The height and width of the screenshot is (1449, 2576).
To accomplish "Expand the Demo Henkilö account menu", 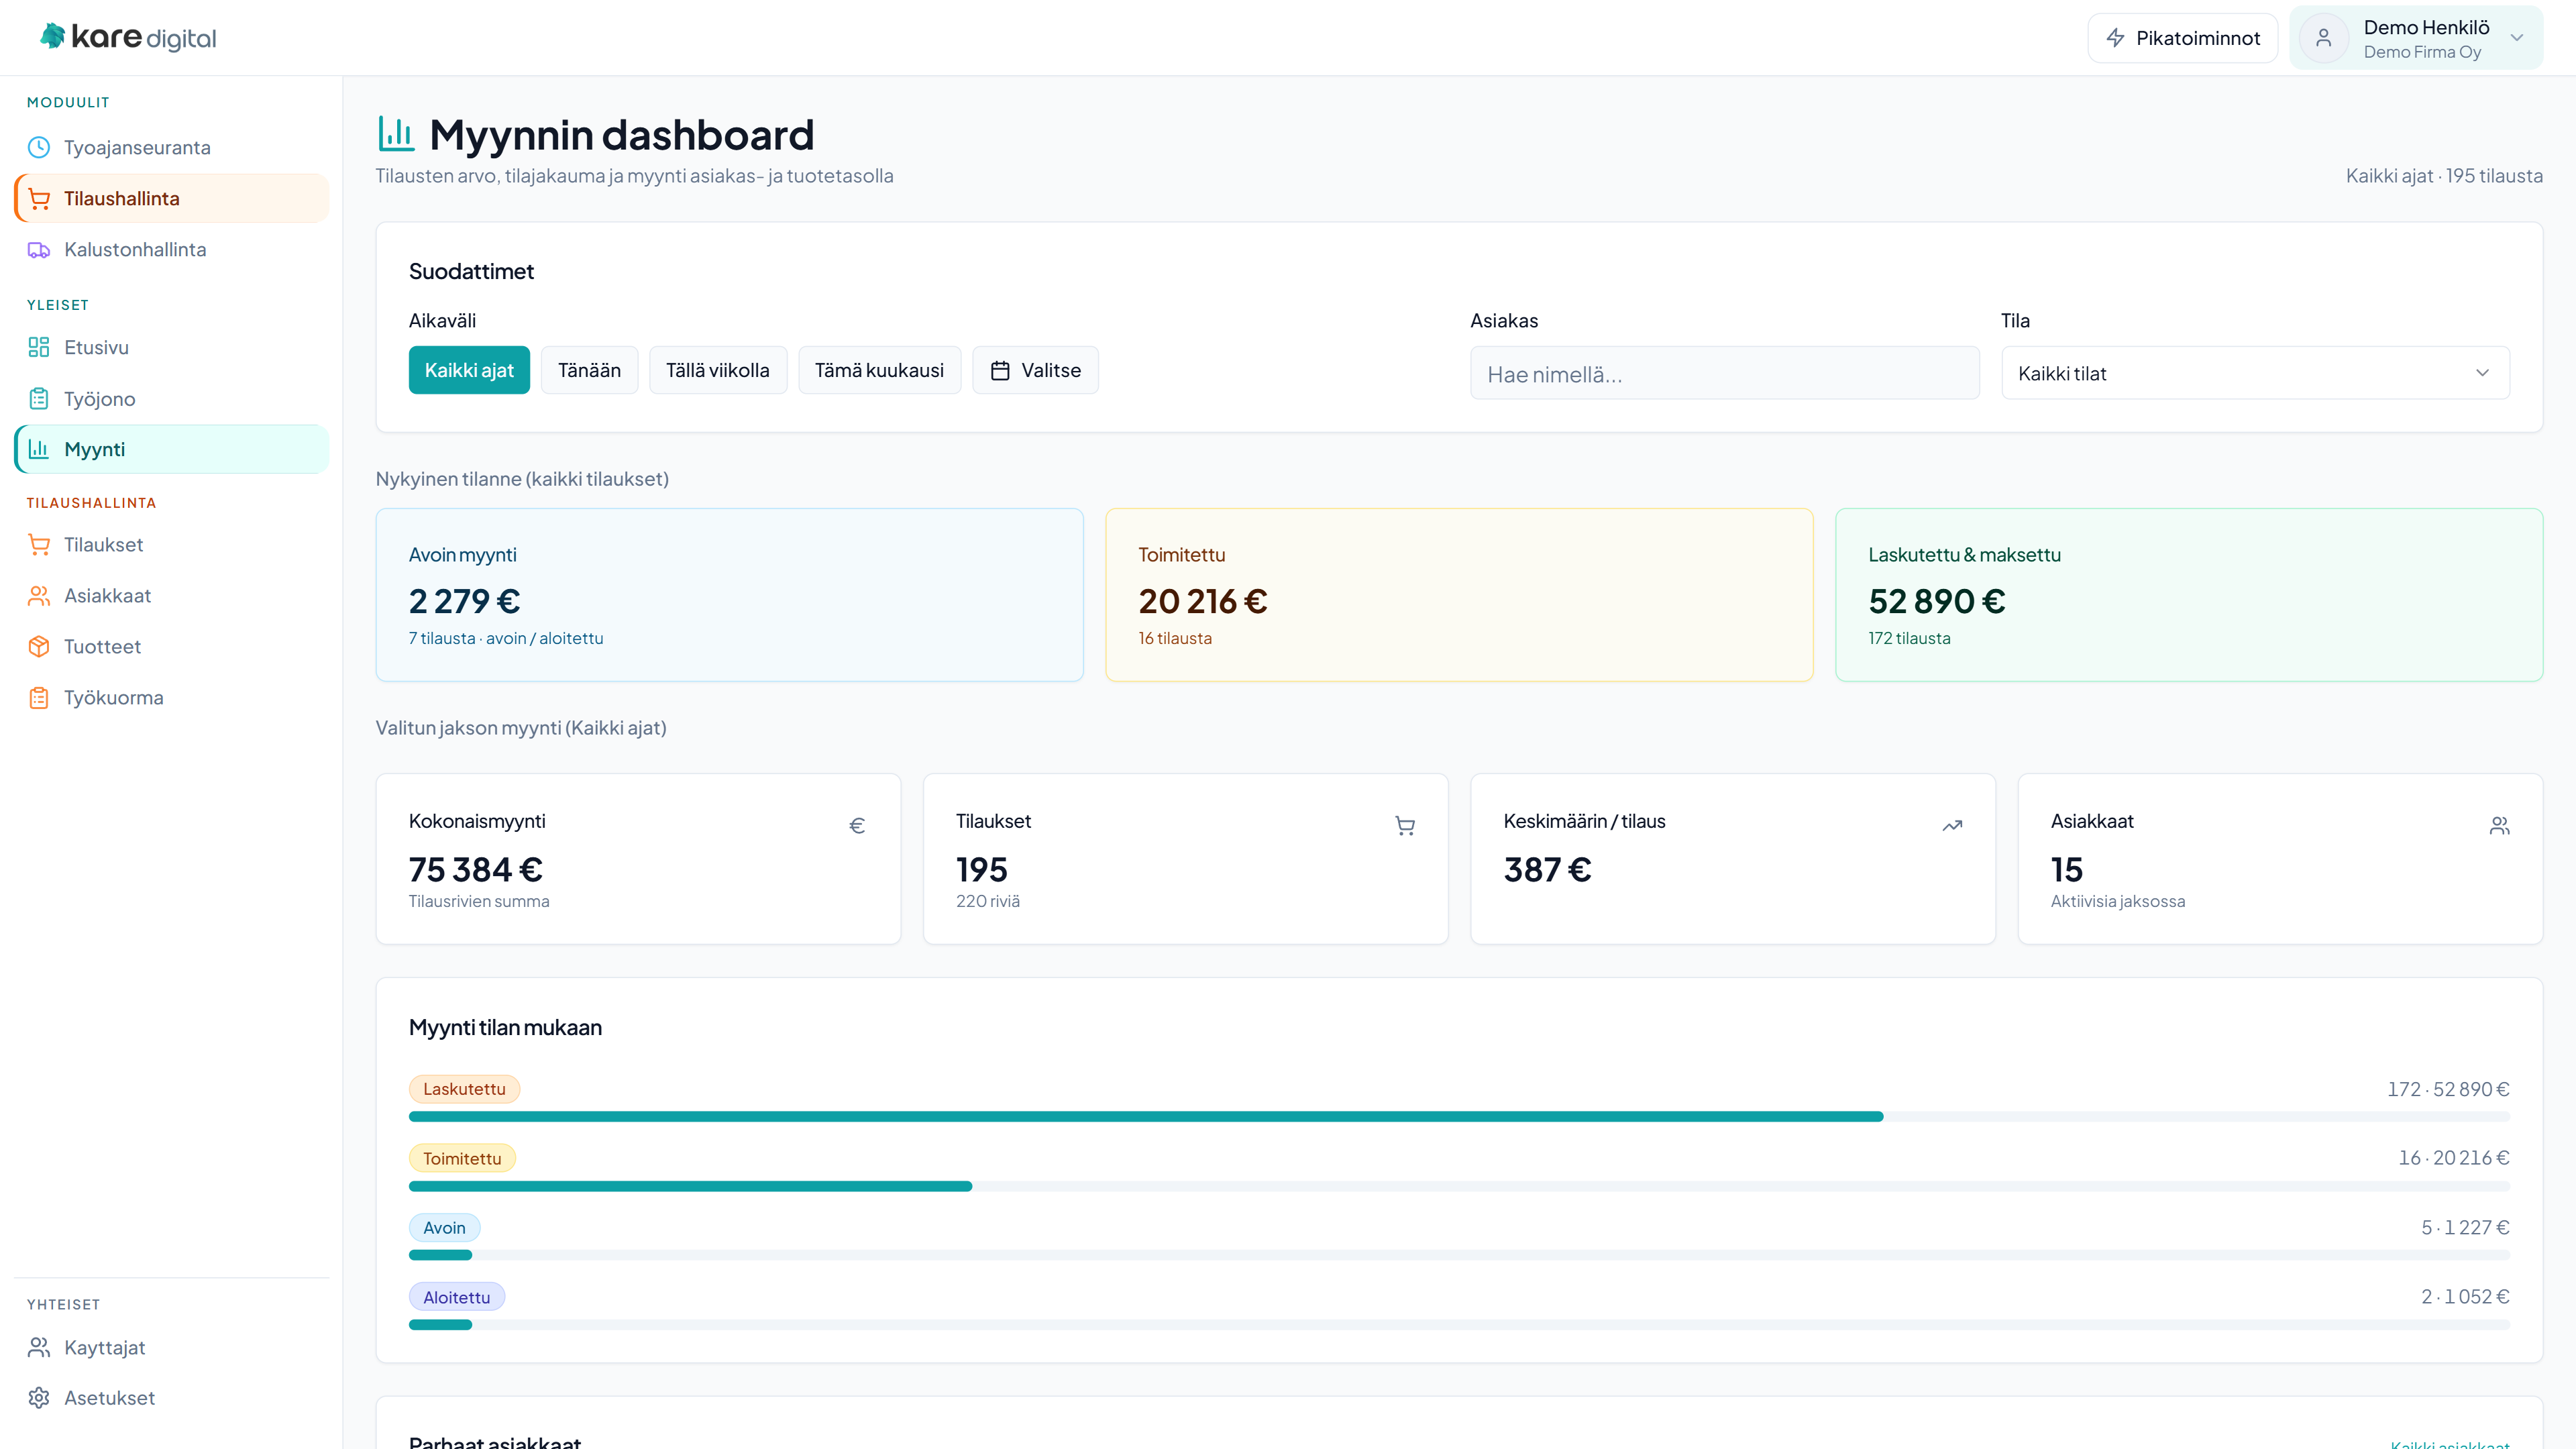I will [x=2416, y=38].
